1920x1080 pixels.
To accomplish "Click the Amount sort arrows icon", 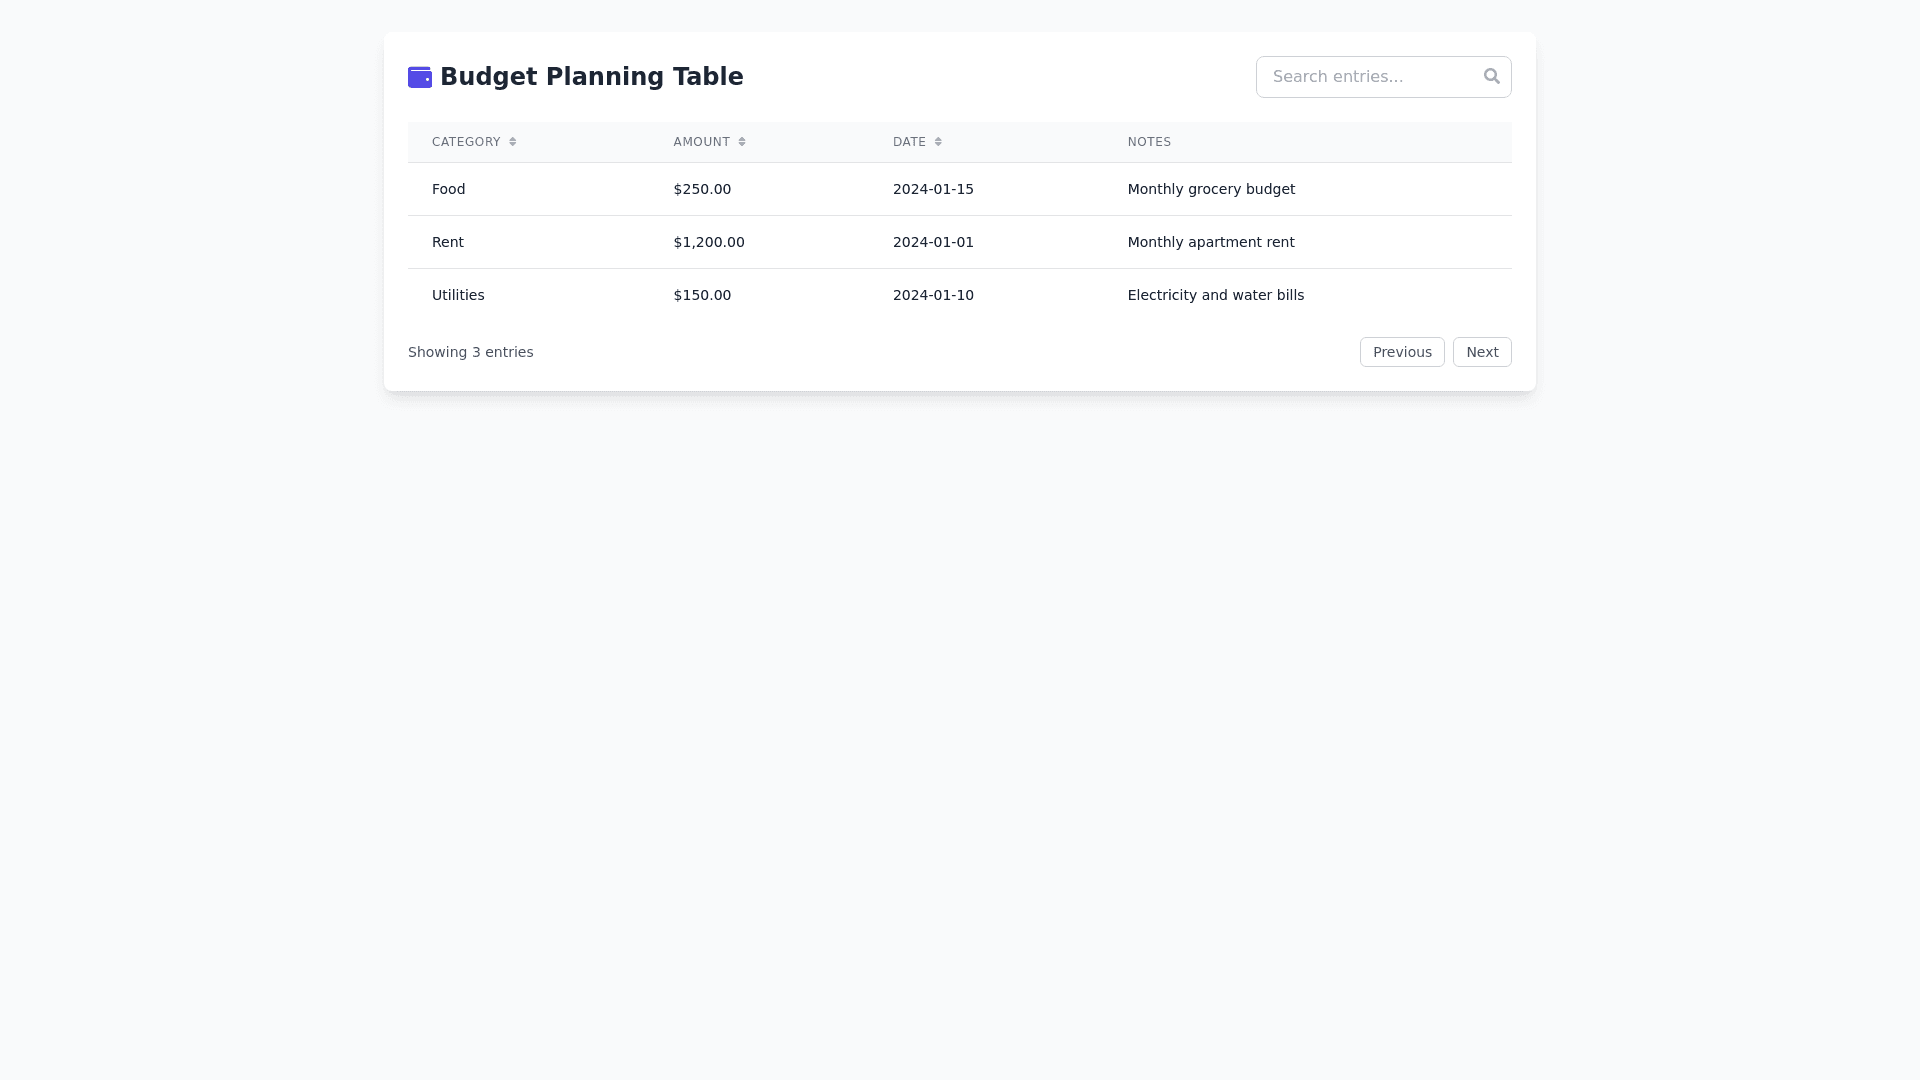I will click(742, 142).
